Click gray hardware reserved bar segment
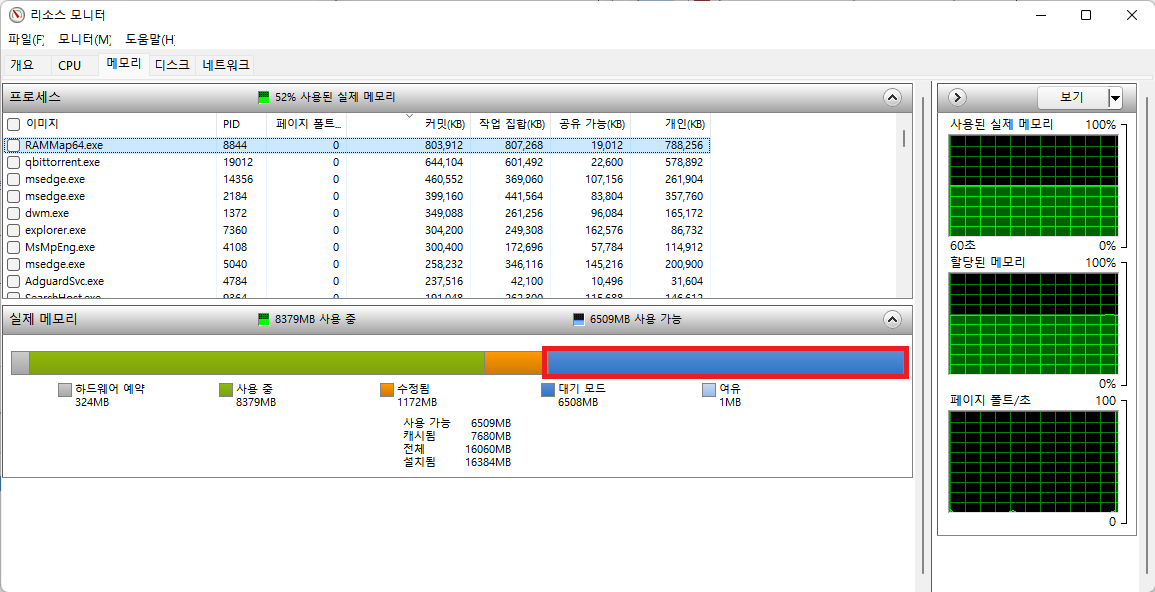The image size is (1155, 592). click(21, 363)
